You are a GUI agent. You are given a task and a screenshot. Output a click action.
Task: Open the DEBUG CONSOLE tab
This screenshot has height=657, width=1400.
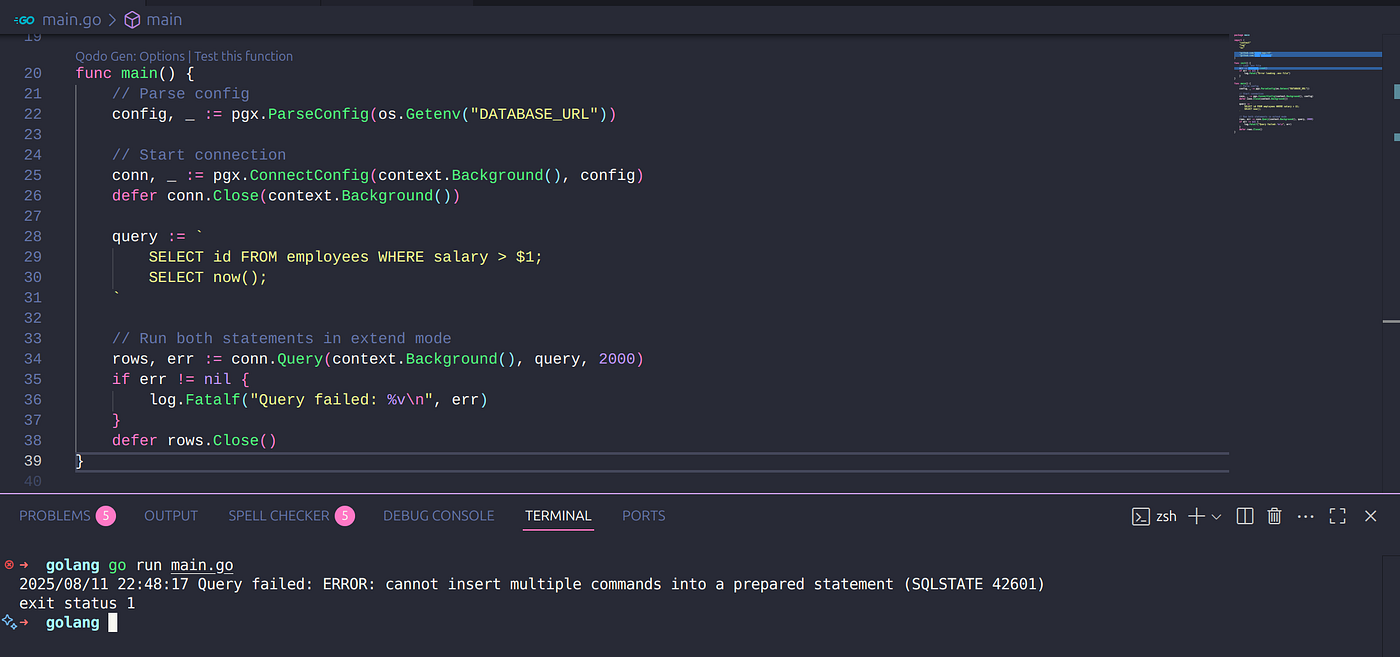[439, 515]
